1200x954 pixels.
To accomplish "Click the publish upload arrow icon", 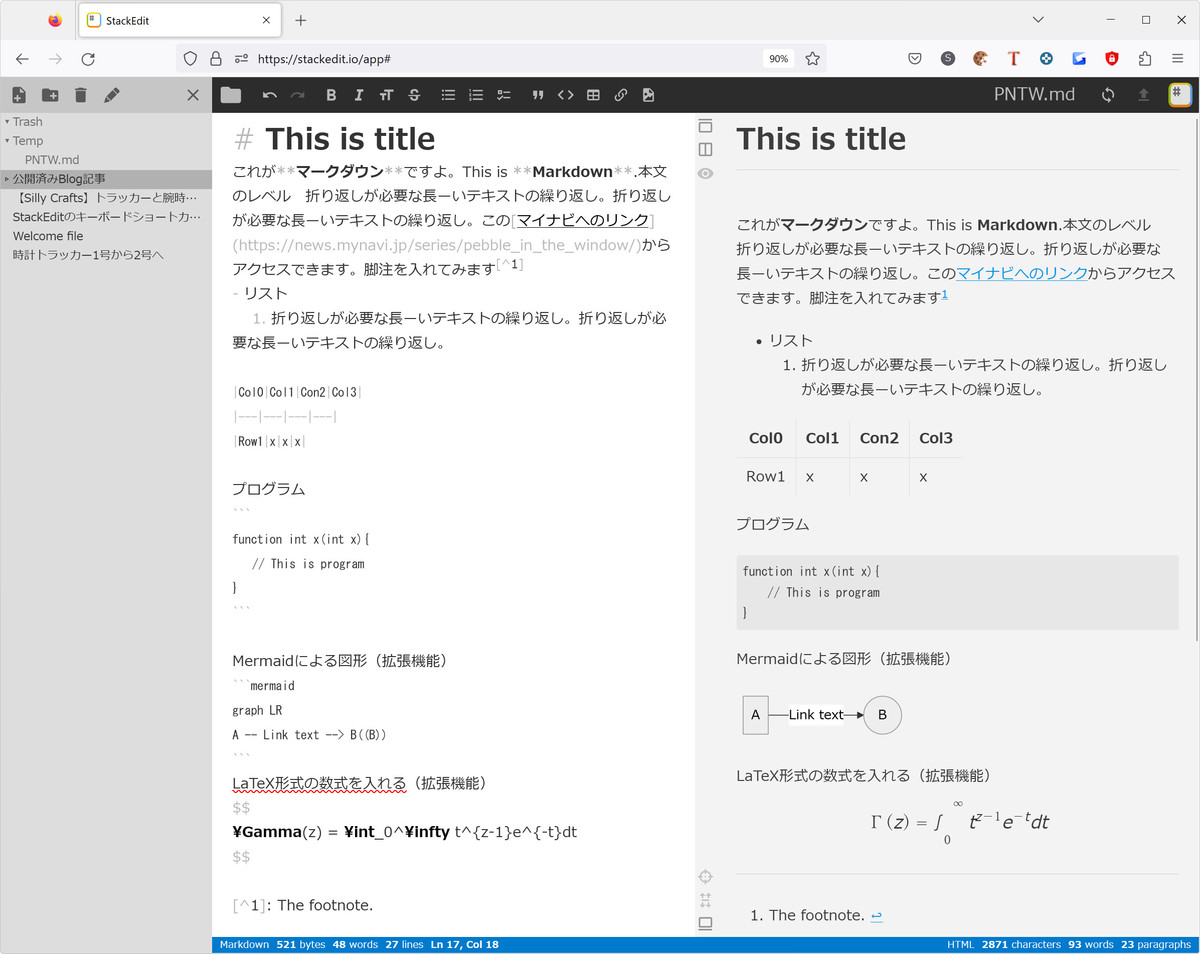I will tap(1144, 95).
